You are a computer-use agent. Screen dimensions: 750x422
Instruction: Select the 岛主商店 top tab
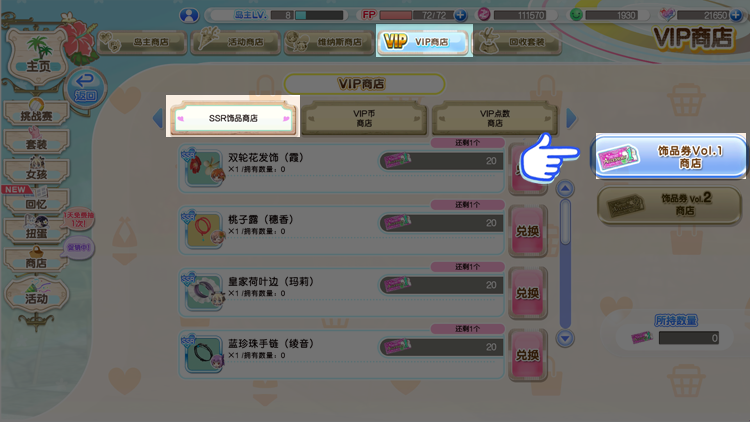[142, 42]
